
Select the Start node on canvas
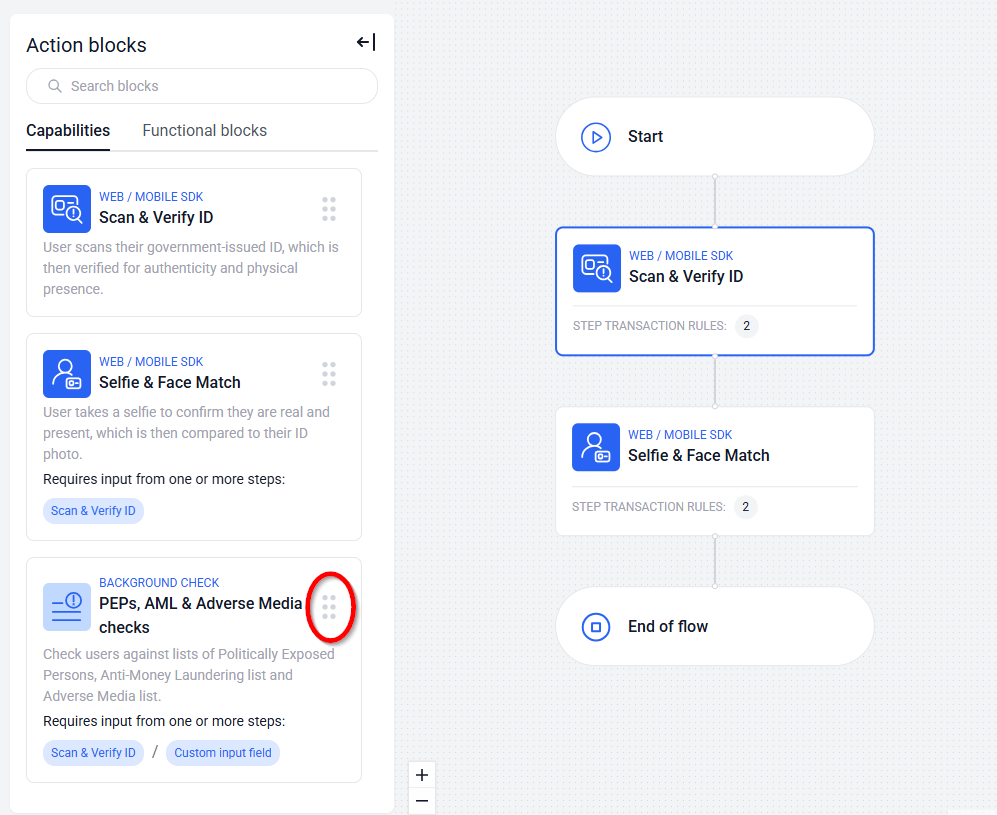(714, 137)
